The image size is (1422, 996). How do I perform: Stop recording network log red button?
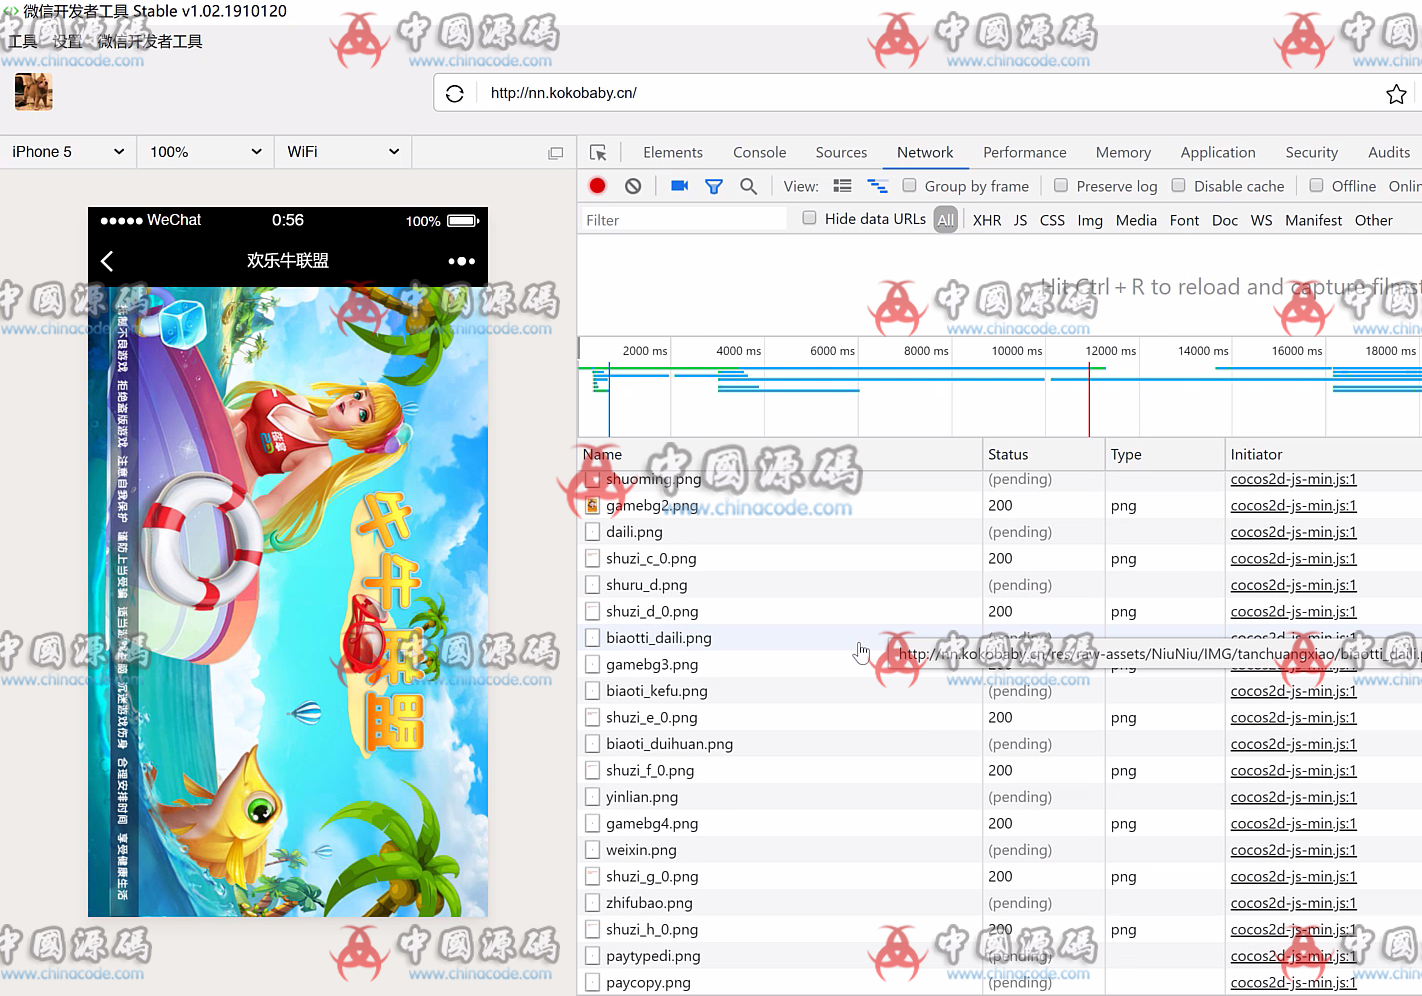click(598, 186)
